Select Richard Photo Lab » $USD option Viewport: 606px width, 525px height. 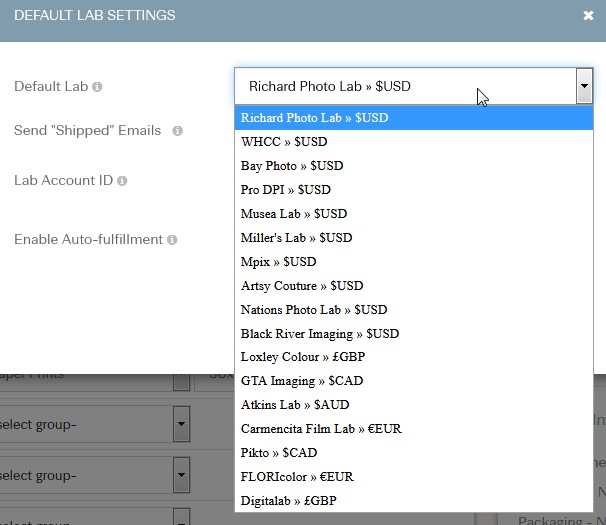click(x=414, y=118)
